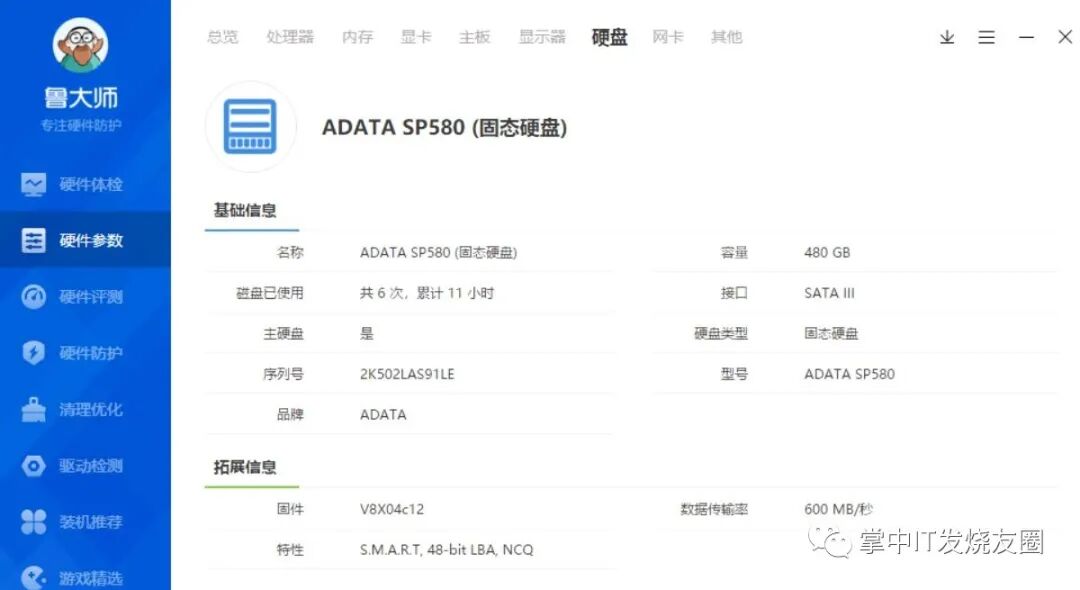Switch to the 主板 motherboard tab

coord(475,37)
